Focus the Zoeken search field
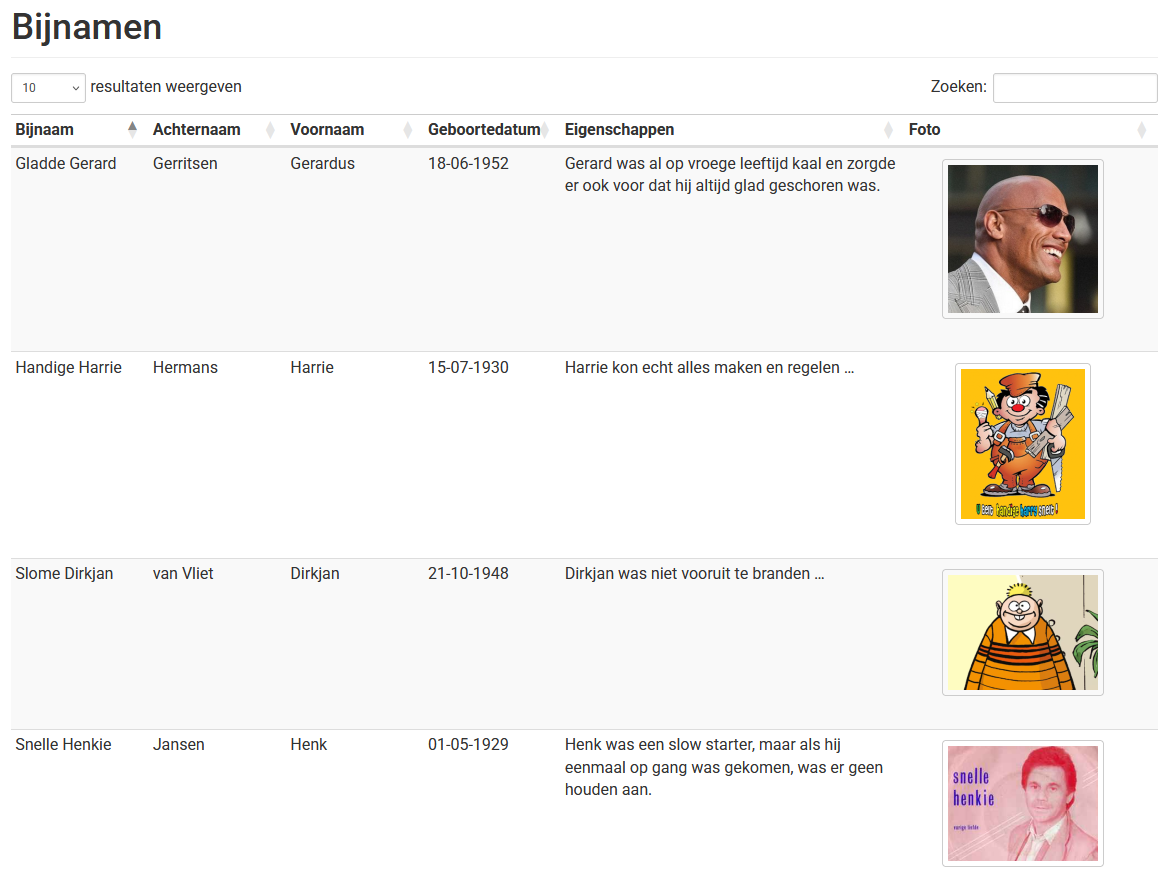The height and width of the screenshot is (885, 1165). pyautogui.click(x=1074, y=88)
